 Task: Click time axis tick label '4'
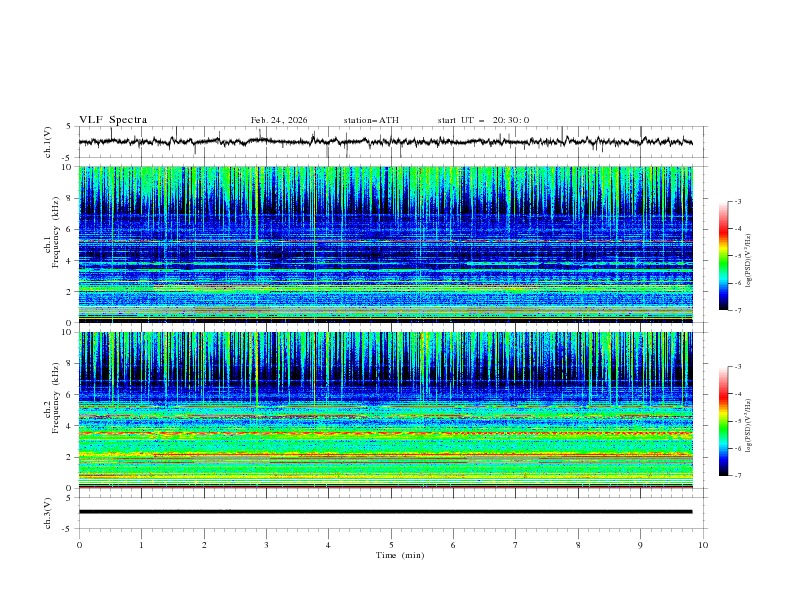click(328, 545)
